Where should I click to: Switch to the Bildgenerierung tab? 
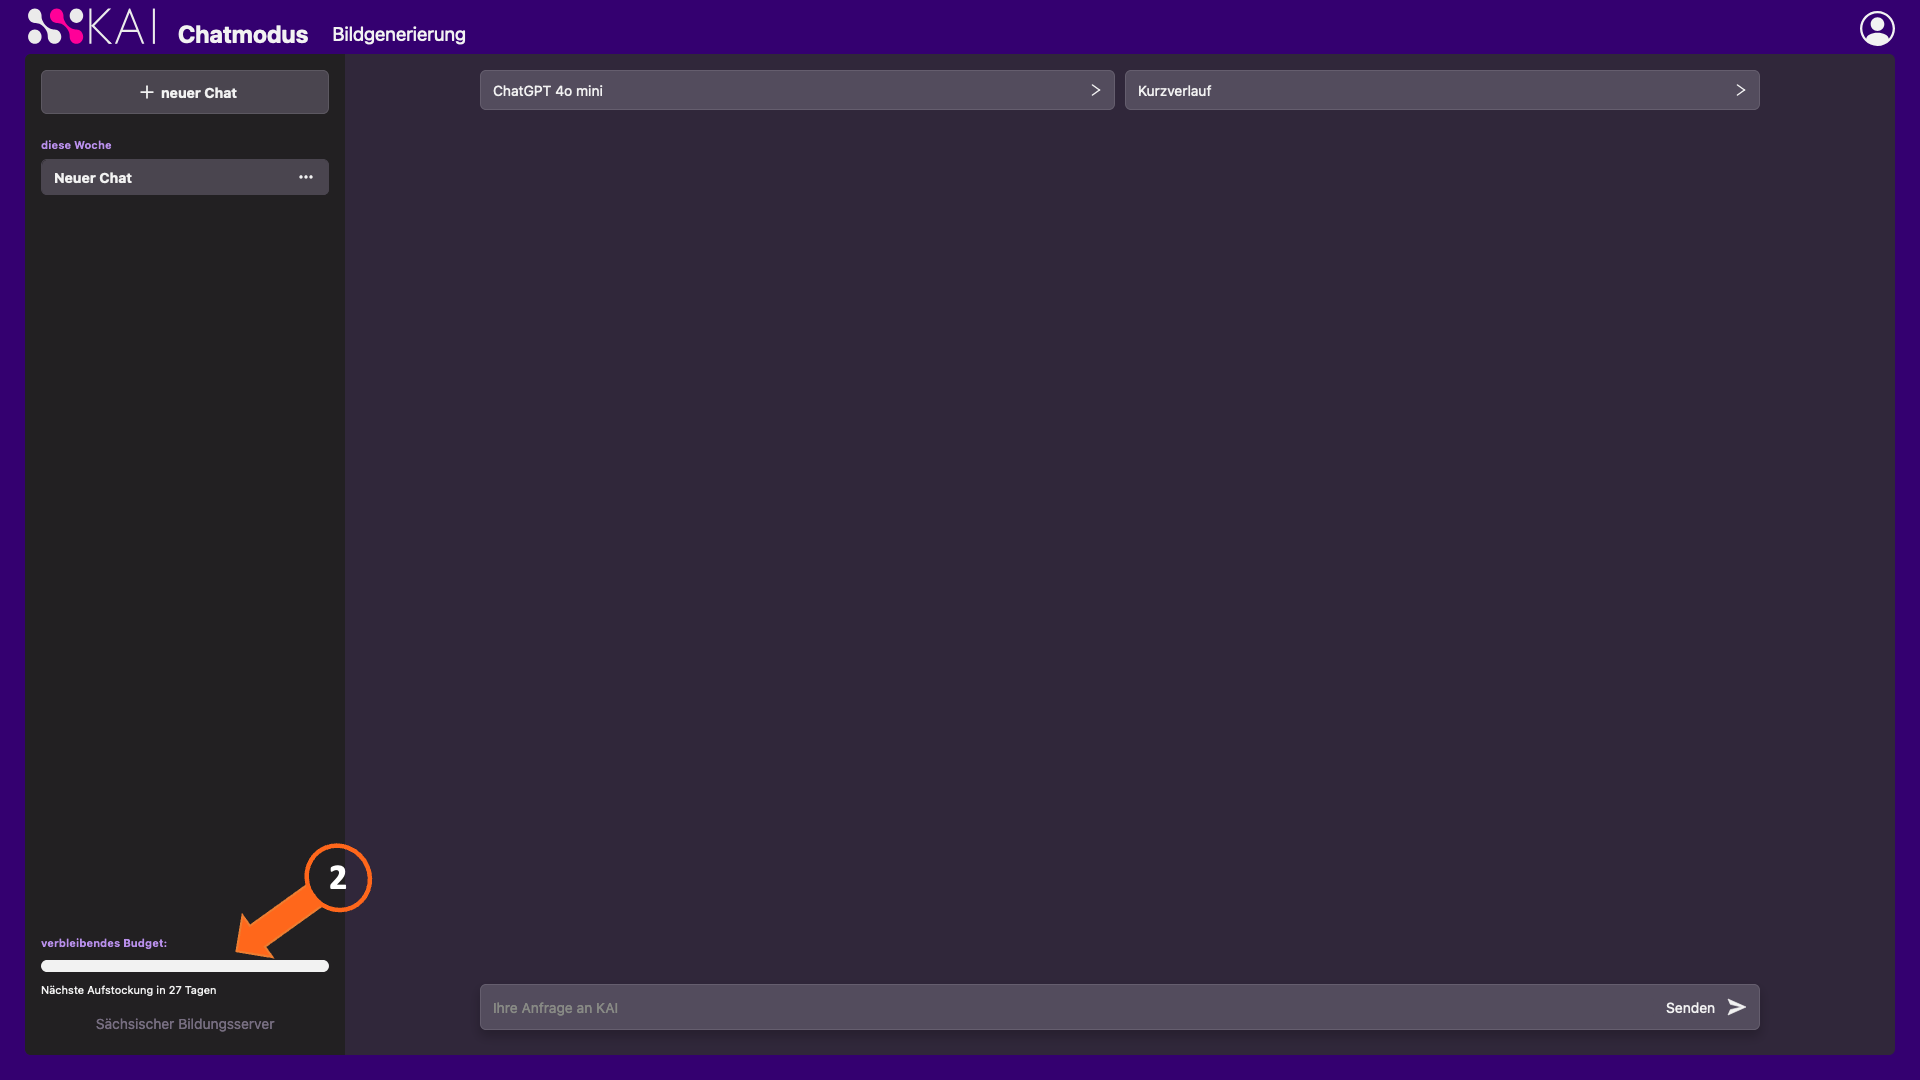click(399, 34)
